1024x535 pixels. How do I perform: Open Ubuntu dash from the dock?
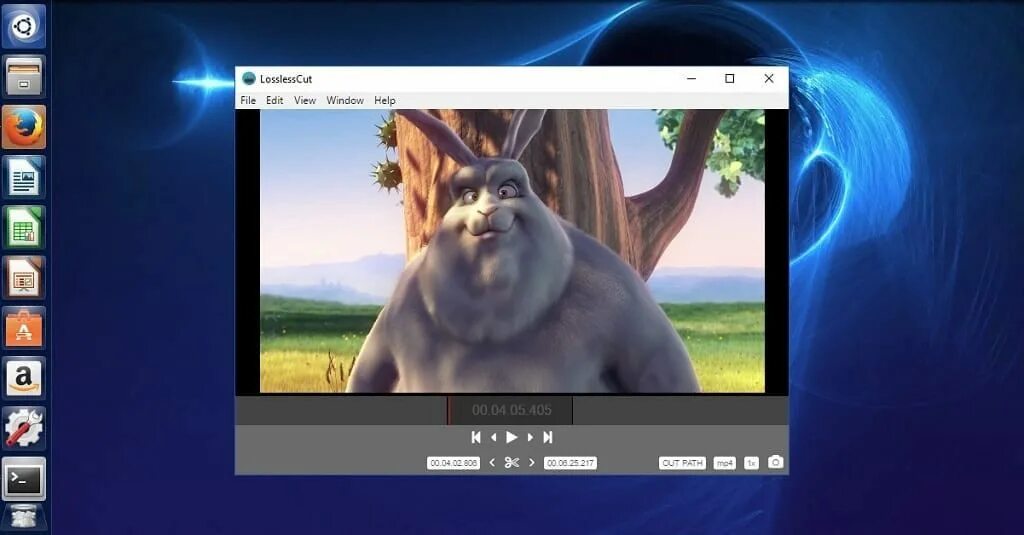tap(24, 26)
